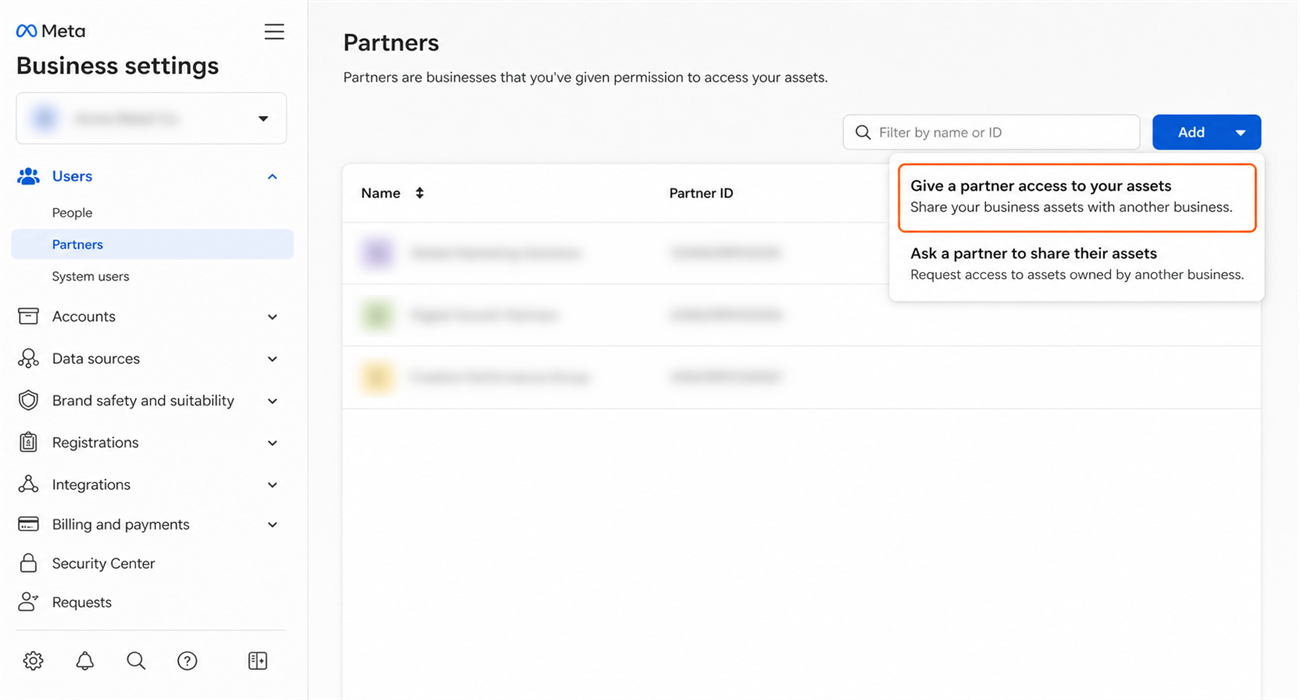Open the hamburger menu icon

[x=274, y=32]
